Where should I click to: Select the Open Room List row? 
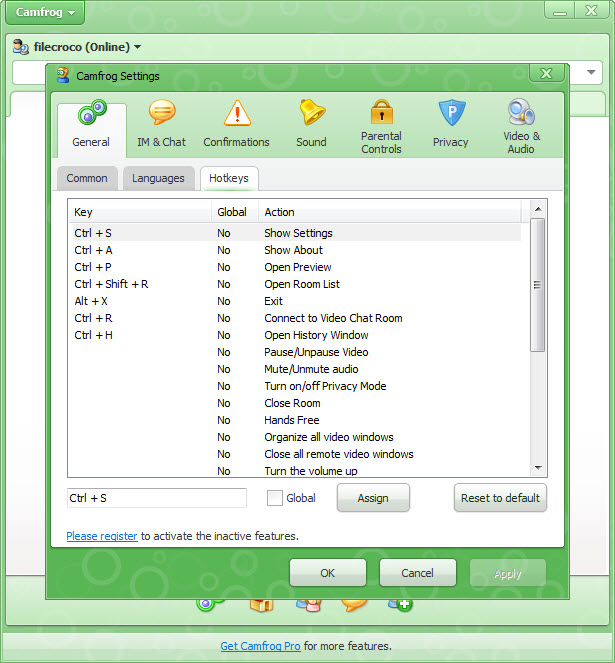295,284
